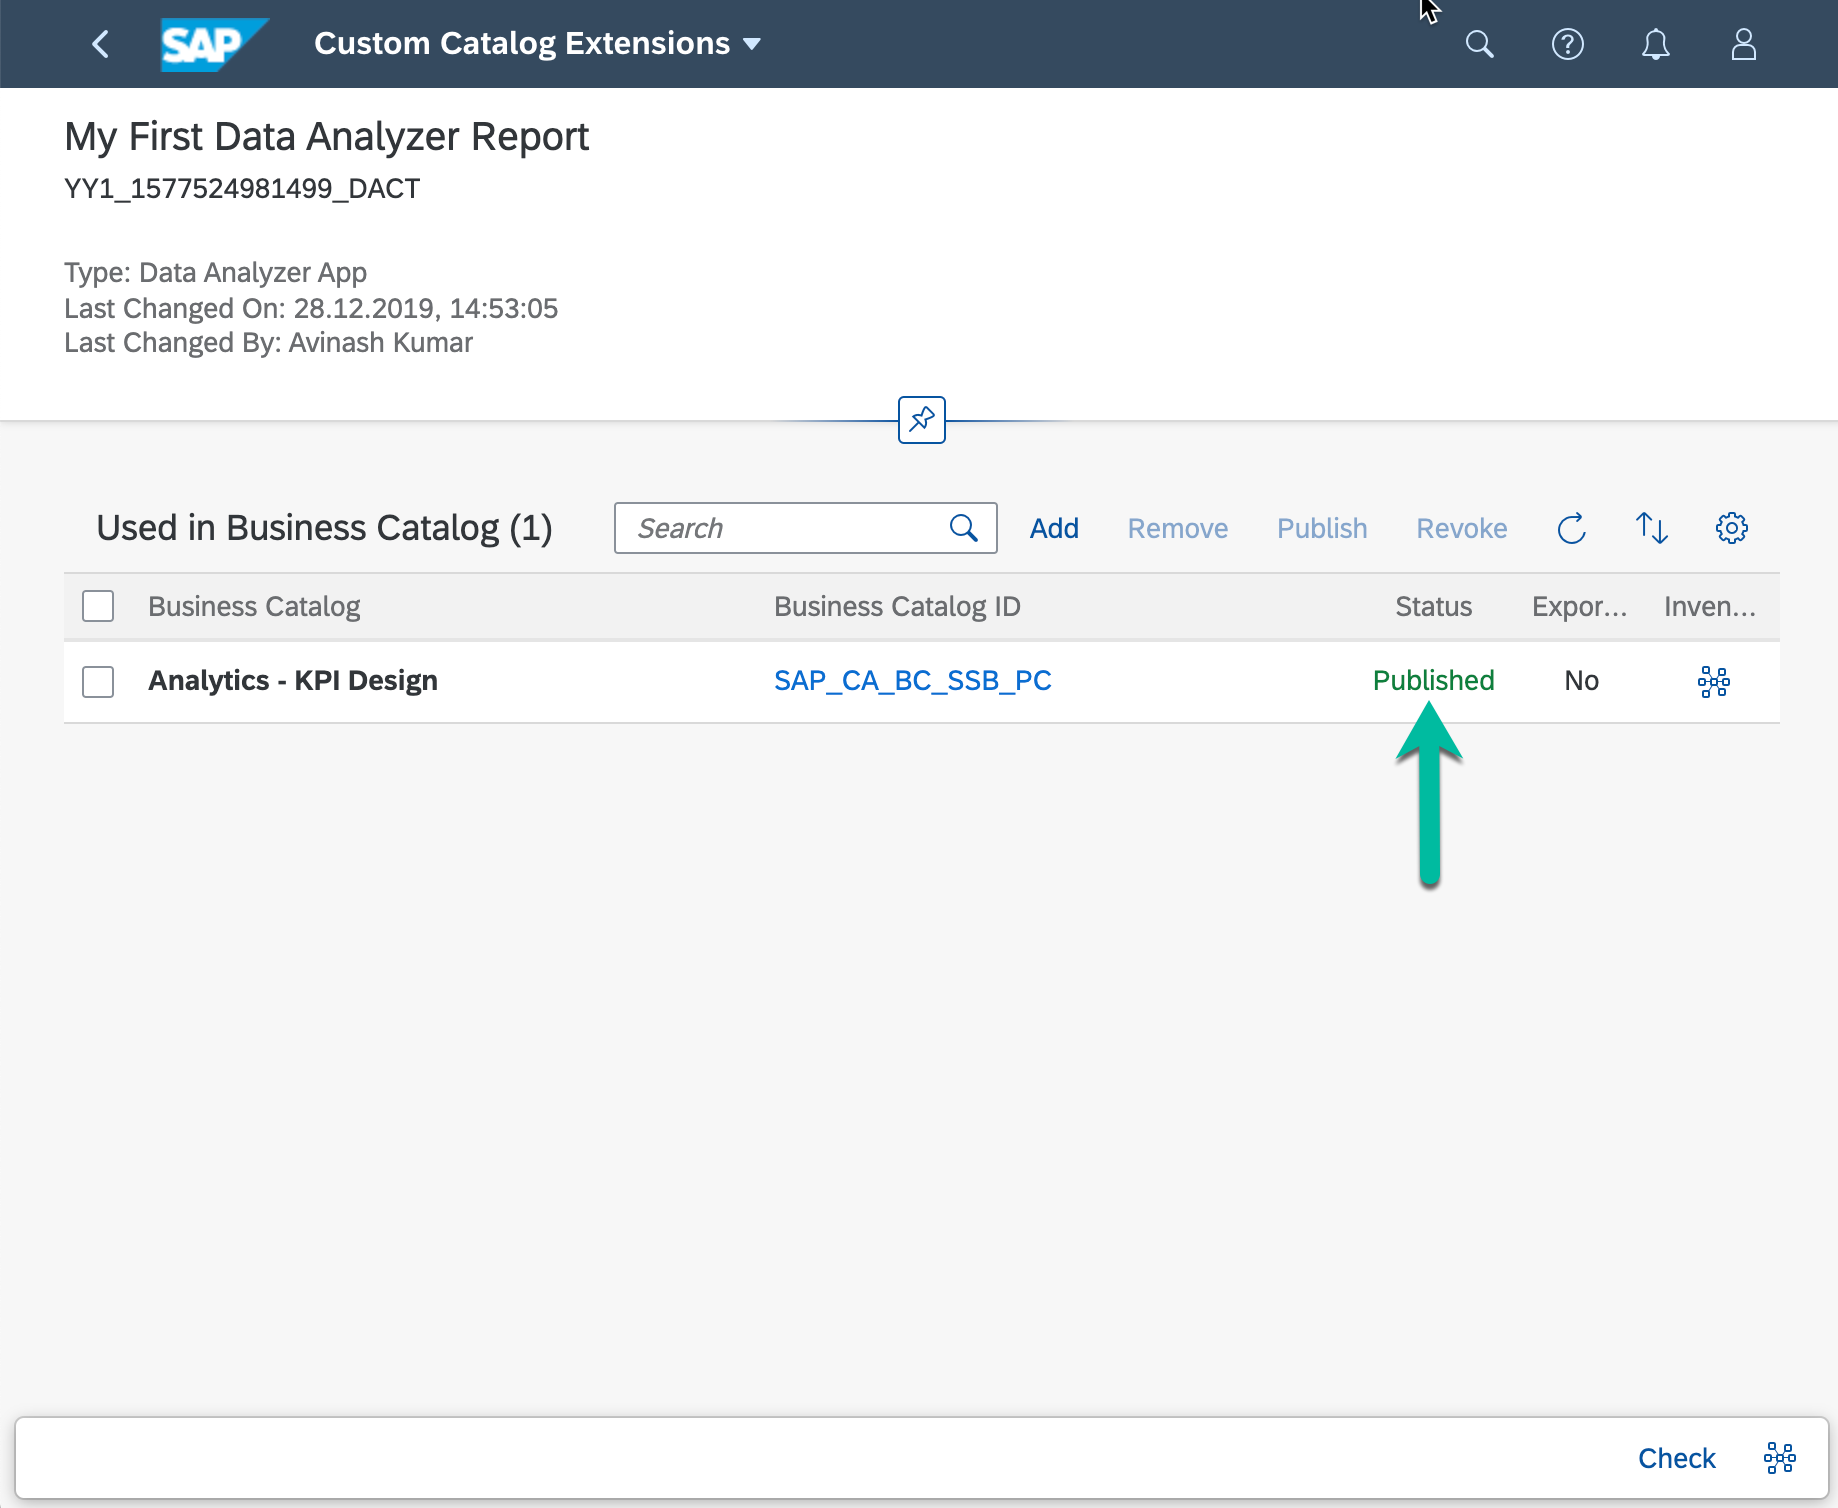Open the sort options icon
The height and width of the screenshot is (1508, 1838).
[1651, 528]
